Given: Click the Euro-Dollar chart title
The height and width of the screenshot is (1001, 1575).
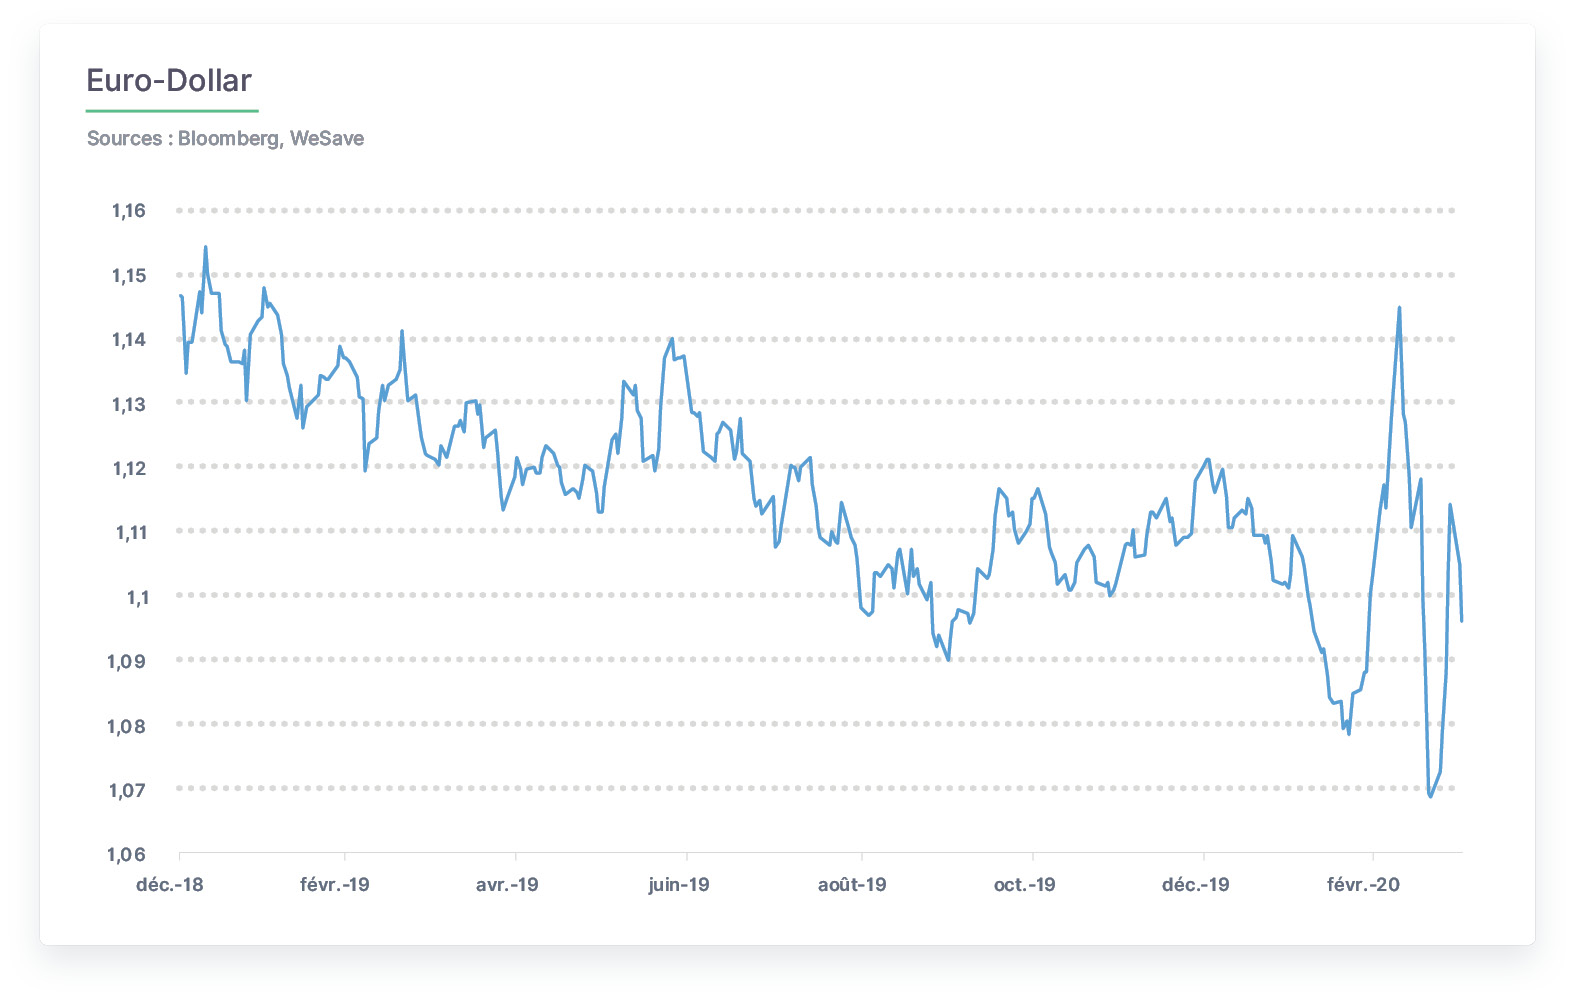Looking at the screenshot, I should pos(169,81).
